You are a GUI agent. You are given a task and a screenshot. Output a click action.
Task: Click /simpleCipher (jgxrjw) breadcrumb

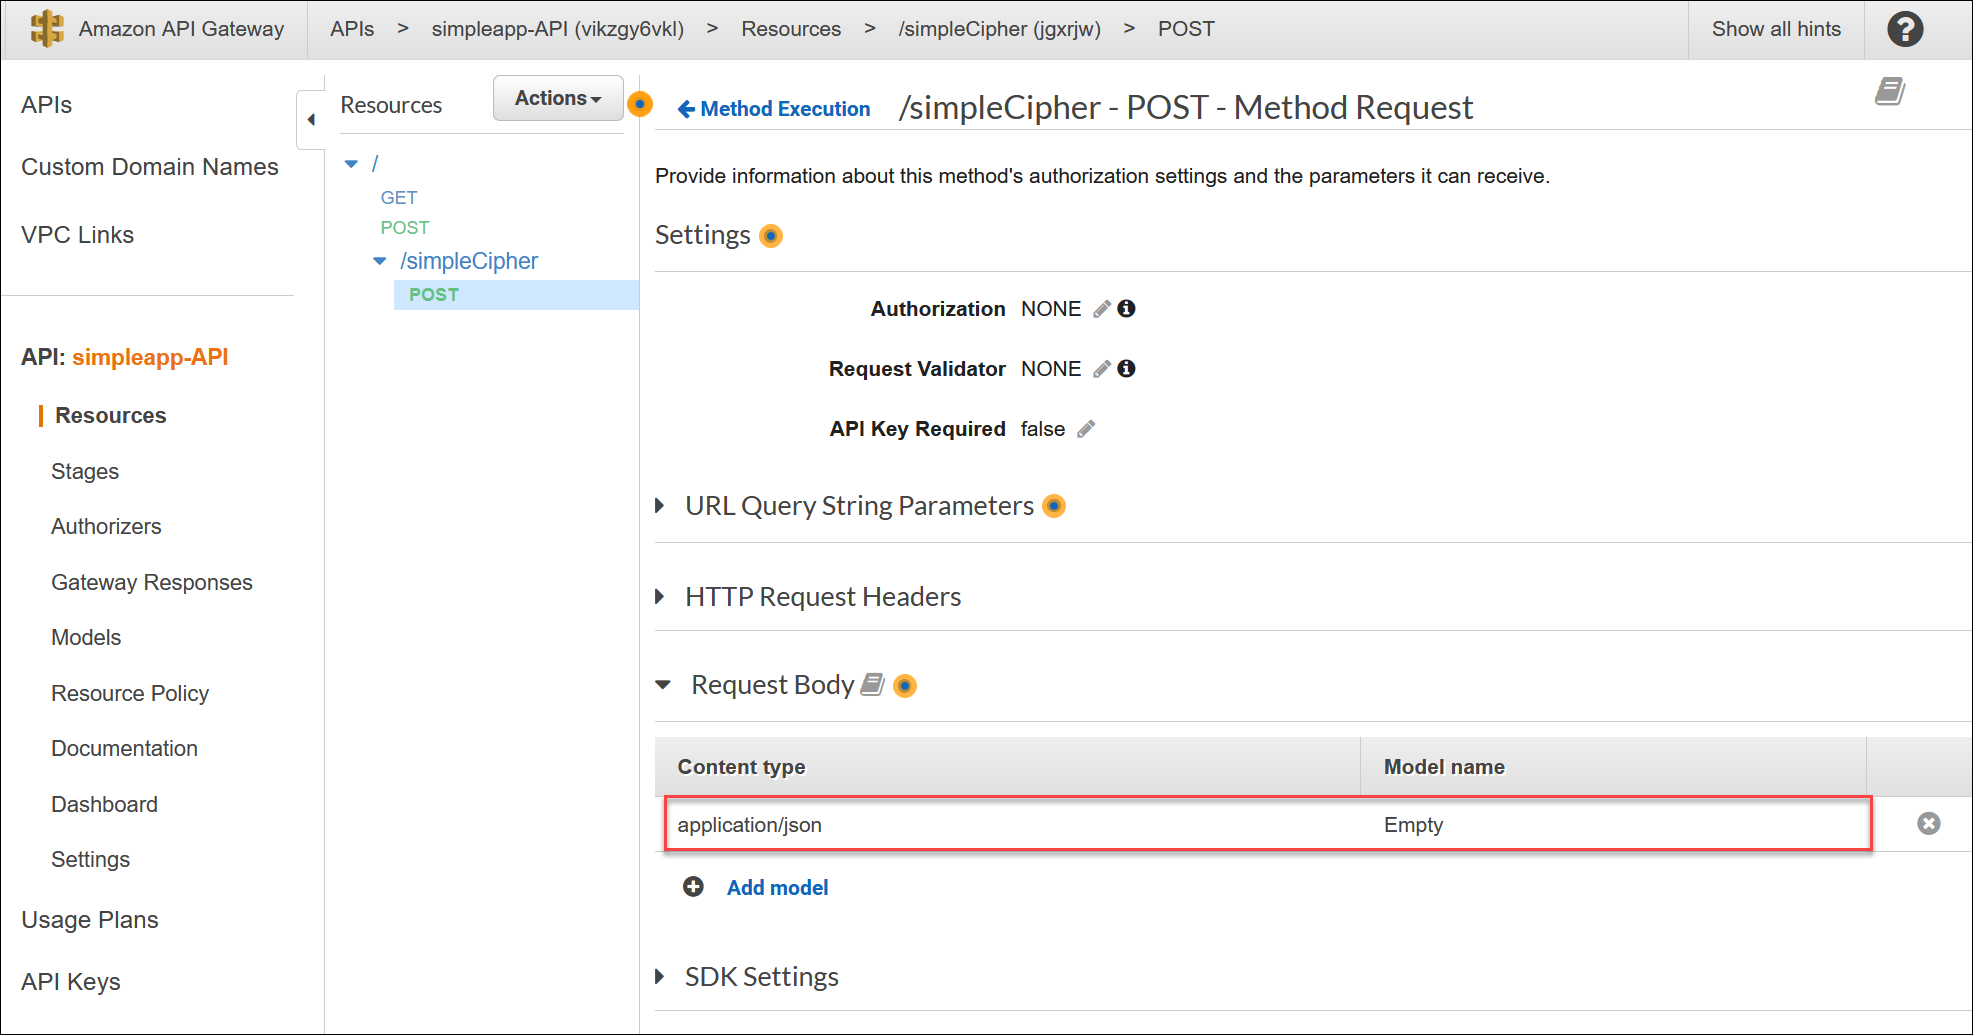pyautogui.click(x=999, y=29)
